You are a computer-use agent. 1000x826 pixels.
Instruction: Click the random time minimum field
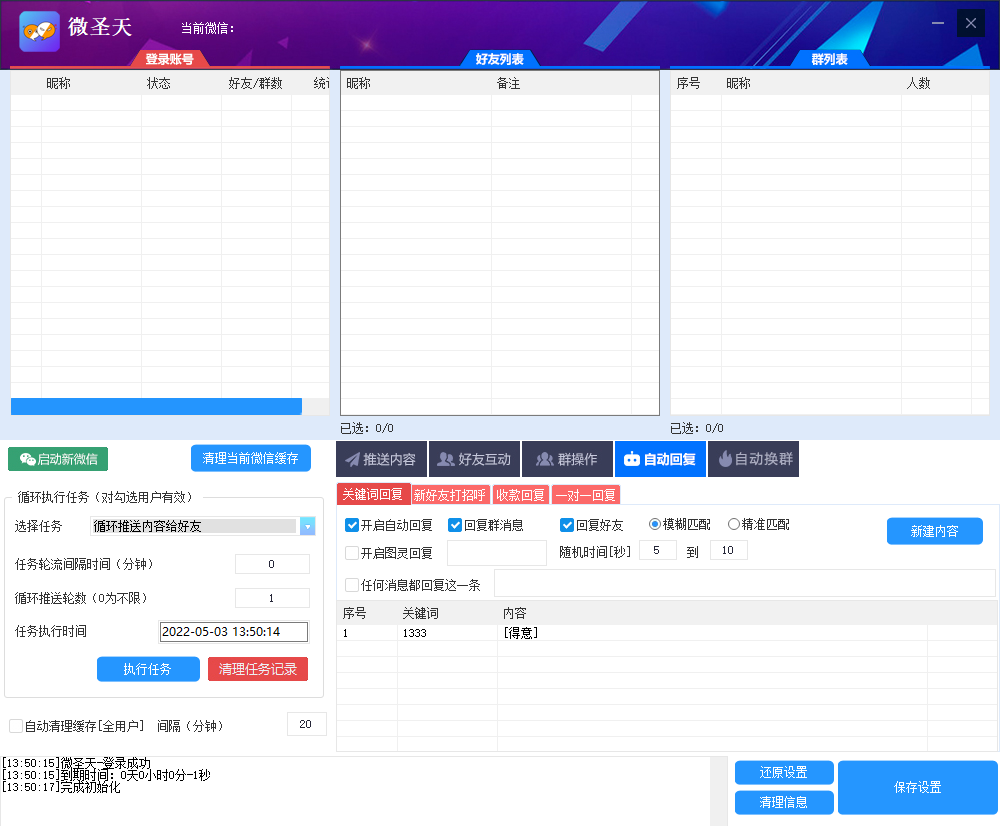(657, 550)
